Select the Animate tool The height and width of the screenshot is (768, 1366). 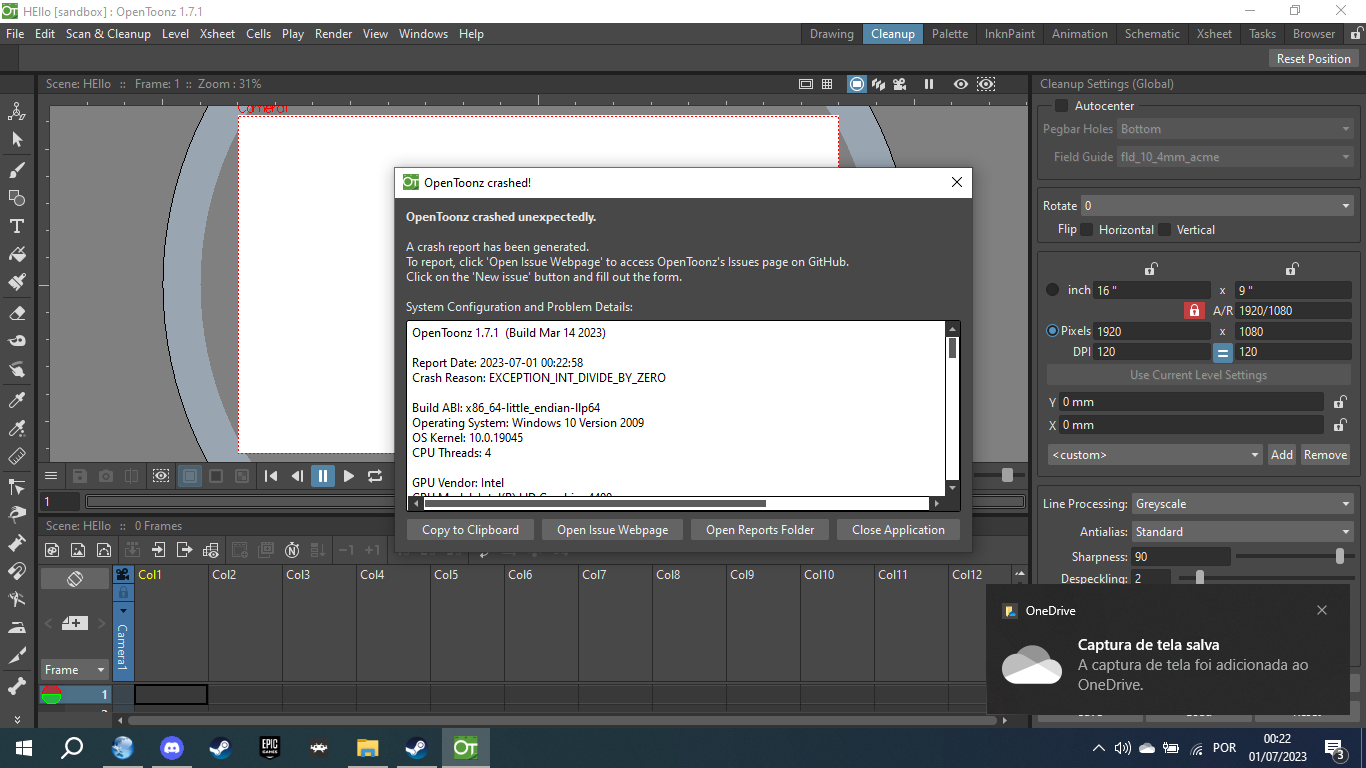[x=16, y=111]
